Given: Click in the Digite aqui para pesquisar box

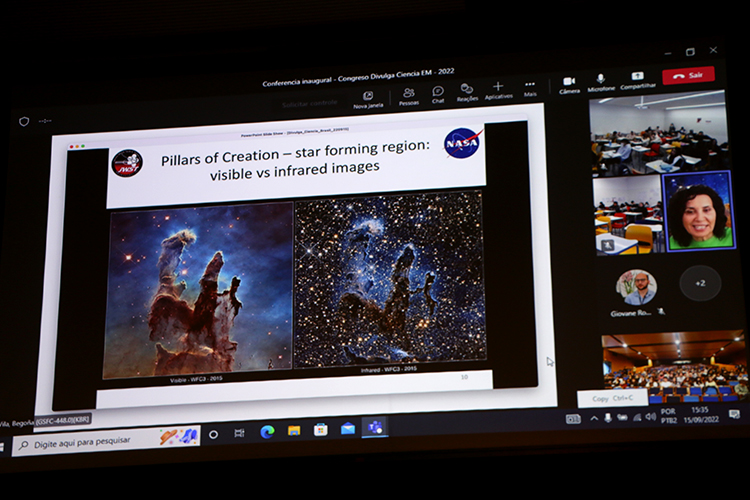Looking at the screenshot, I should pos(105,441).
